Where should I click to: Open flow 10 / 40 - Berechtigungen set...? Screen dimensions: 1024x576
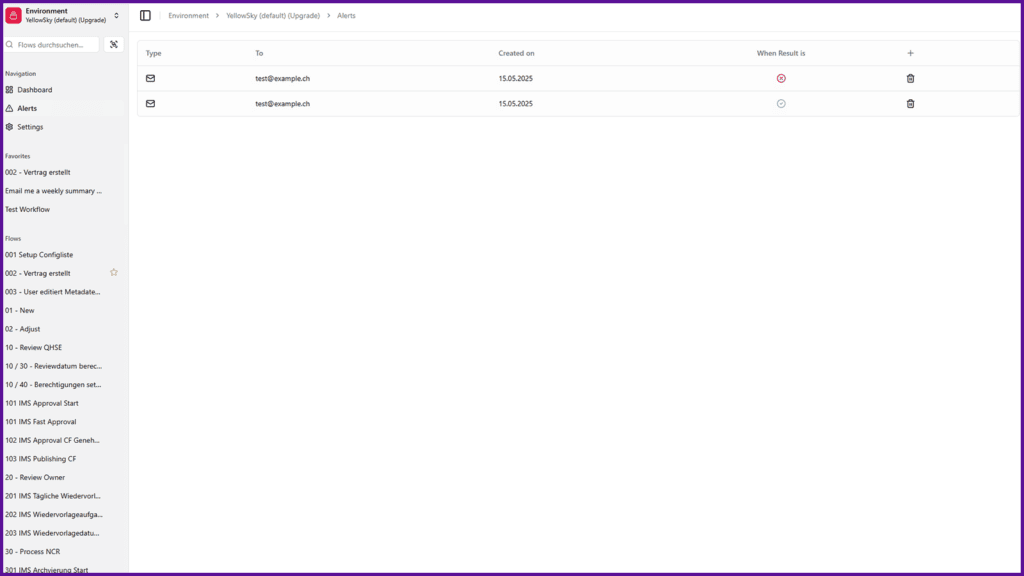(53, 385)
